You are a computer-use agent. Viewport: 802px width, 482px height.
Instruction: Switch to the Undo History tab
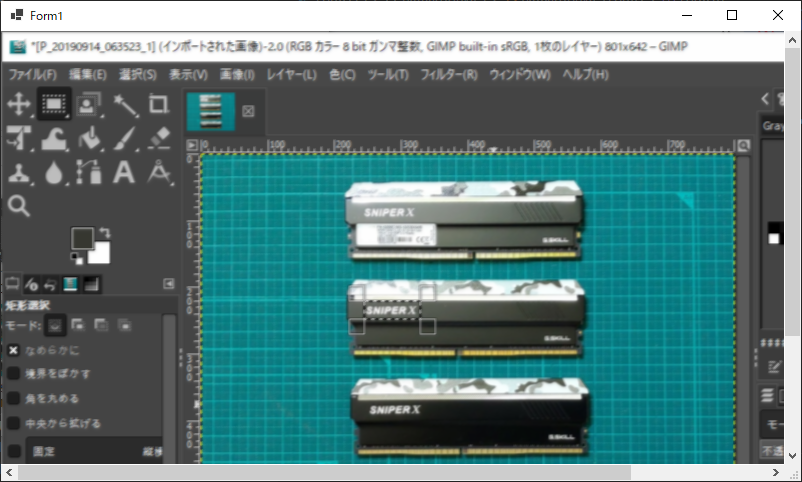50,284
